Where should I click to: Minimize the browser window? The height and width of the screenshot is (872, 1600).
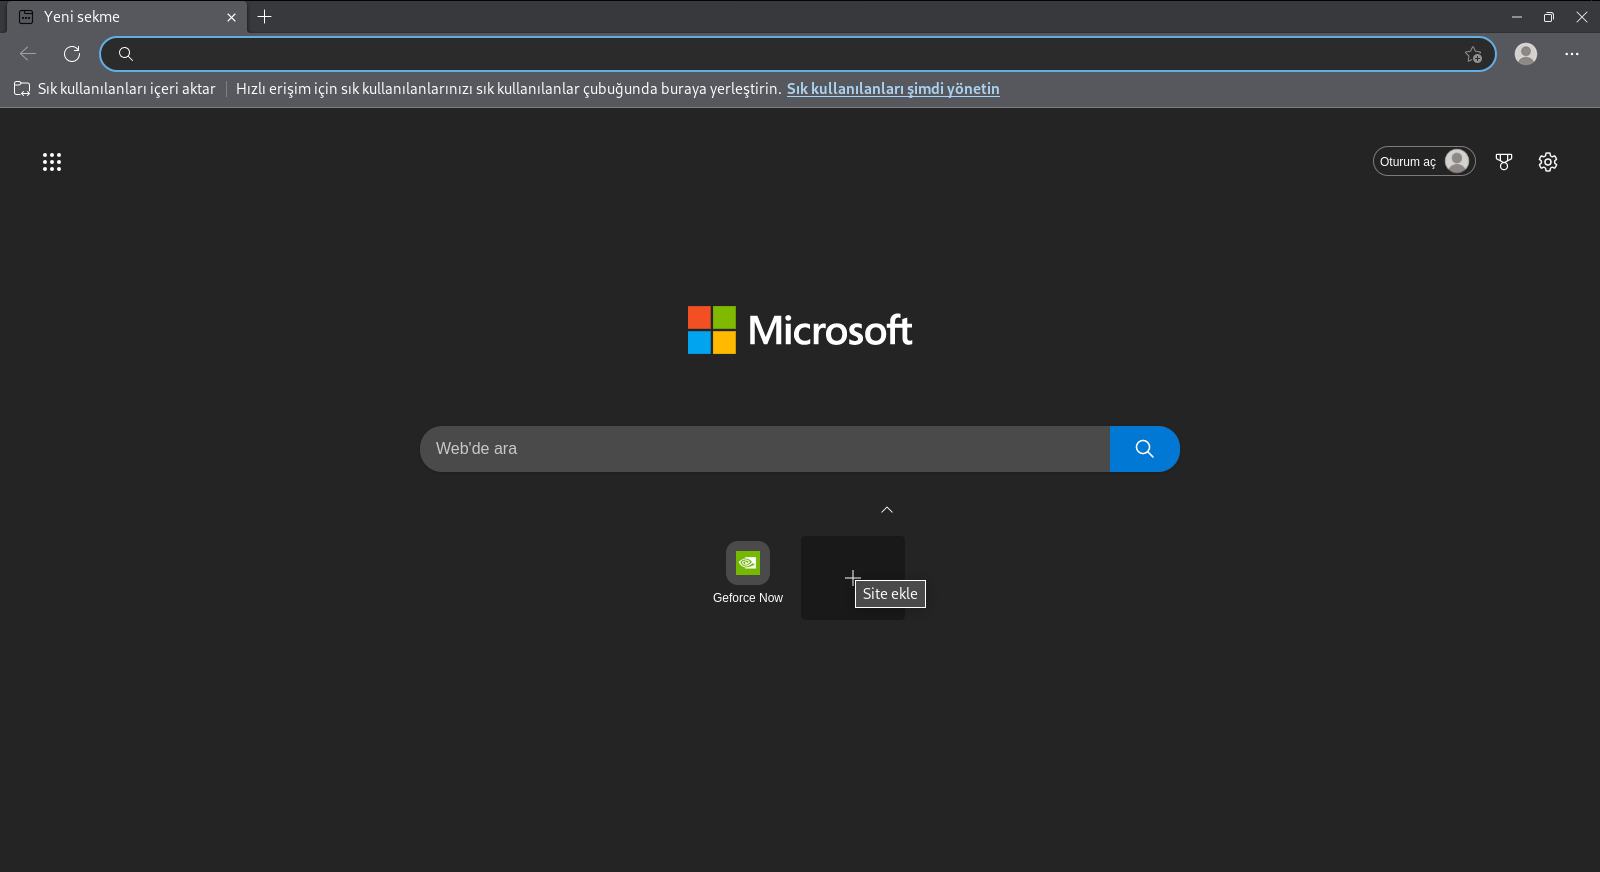[1517, 17]
